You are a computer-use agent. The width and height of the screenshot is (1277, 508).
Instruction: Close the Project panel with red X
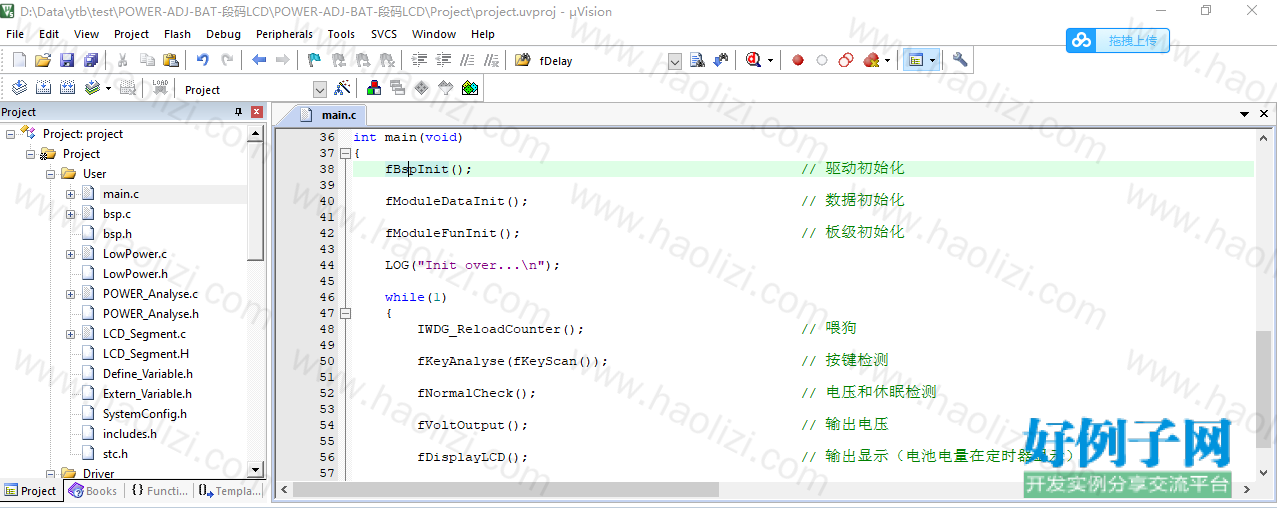(257, 112)
